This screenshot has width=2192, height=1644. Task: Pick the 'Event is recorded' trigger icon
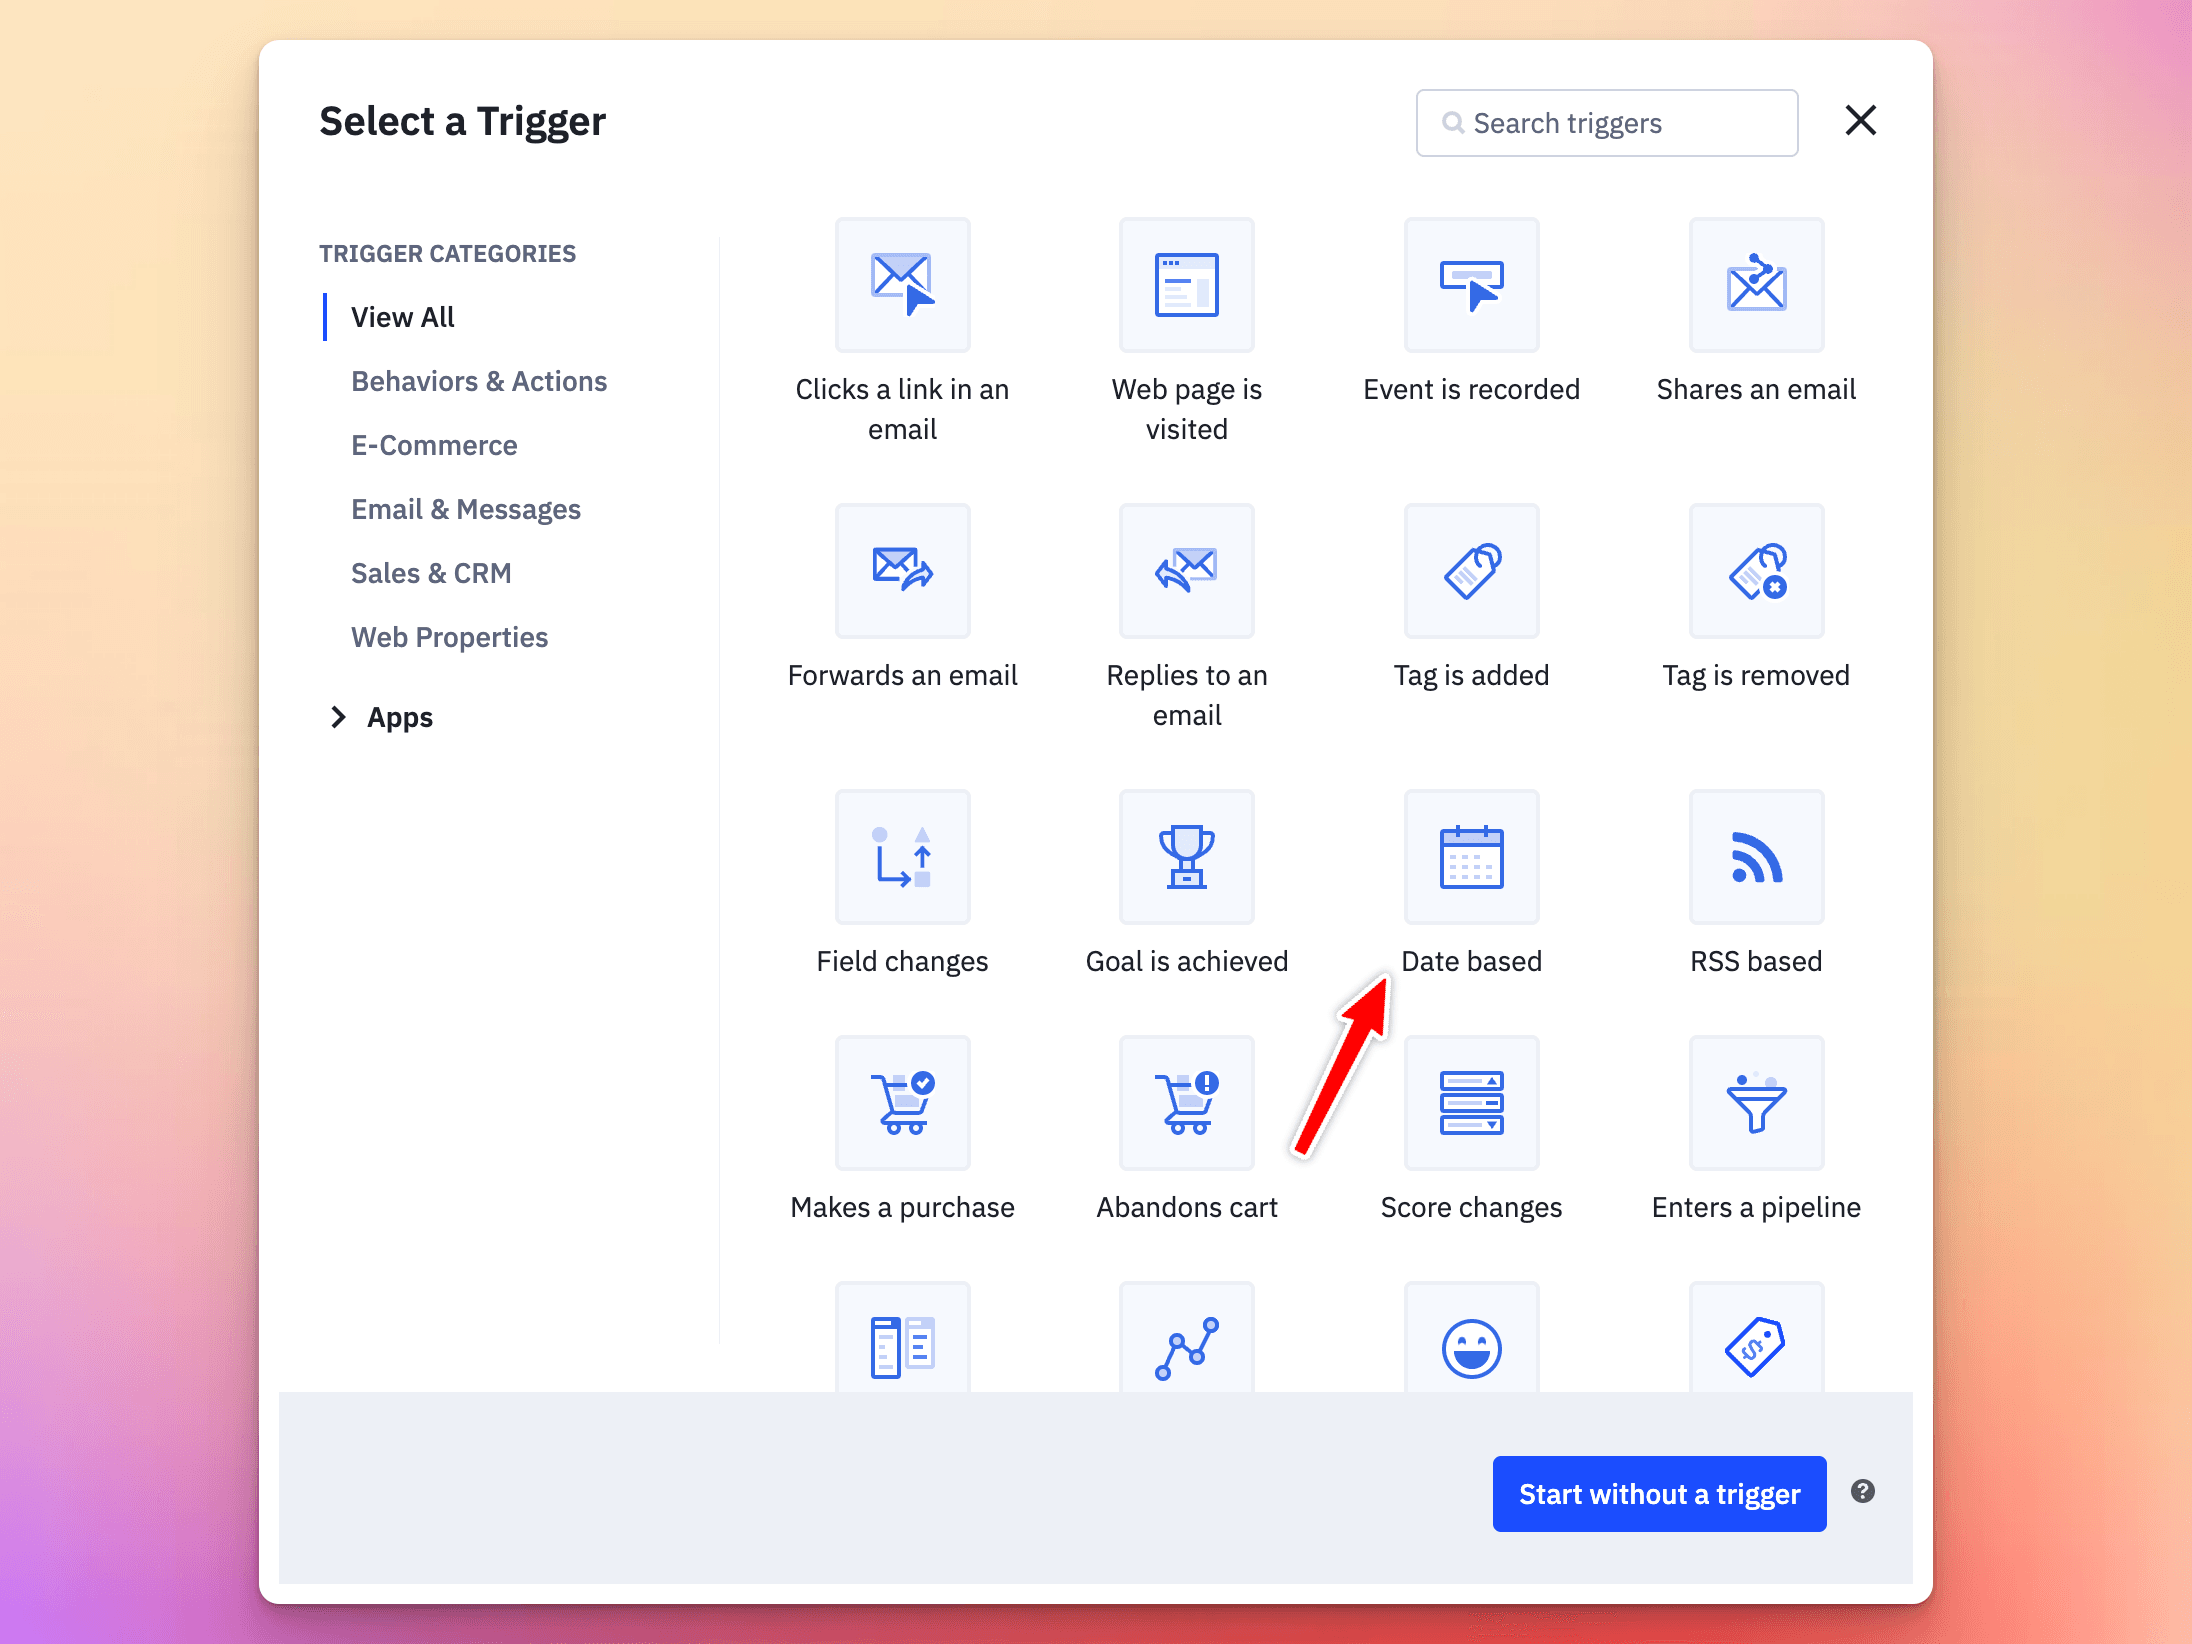[x=1471, y=285]
